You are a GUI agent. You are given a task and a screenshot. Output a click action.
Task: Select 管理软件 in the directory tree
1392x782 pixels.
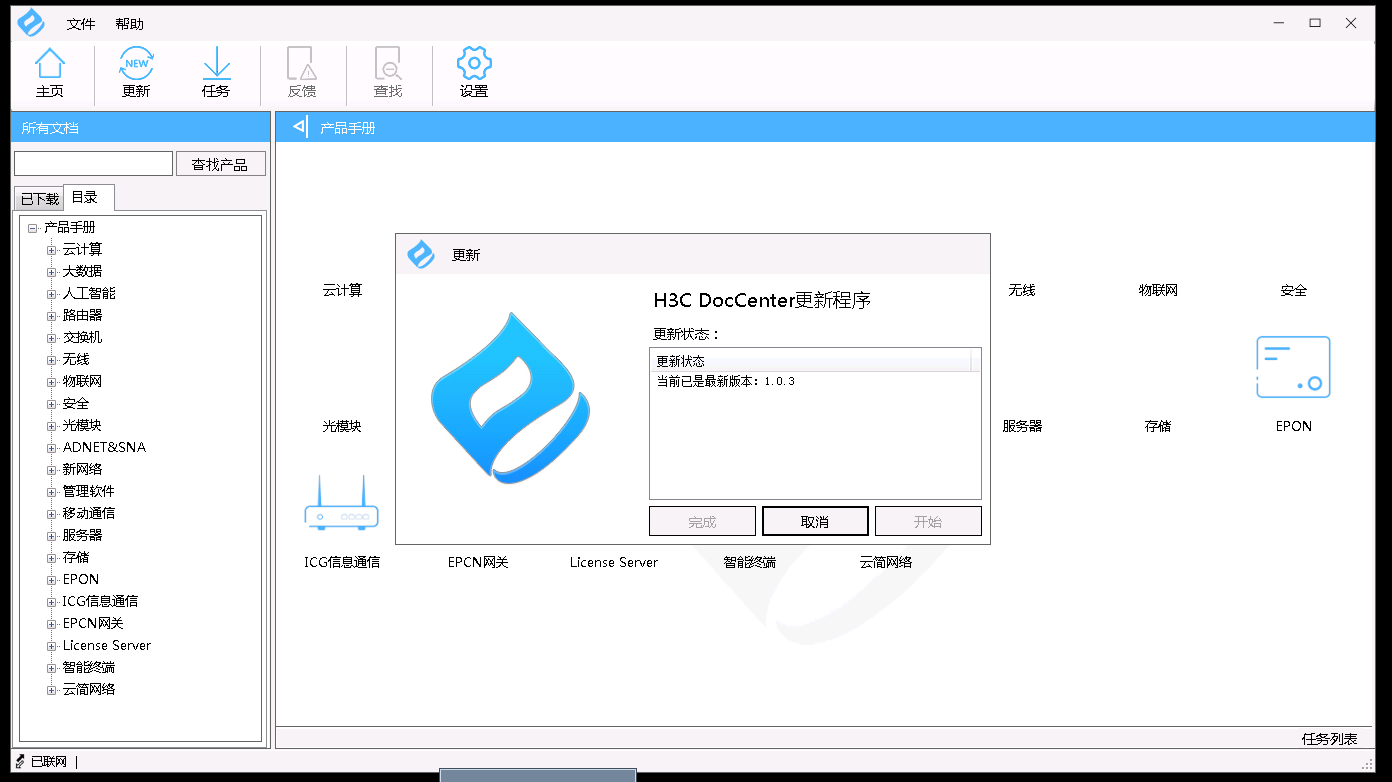tap(88, 491)
